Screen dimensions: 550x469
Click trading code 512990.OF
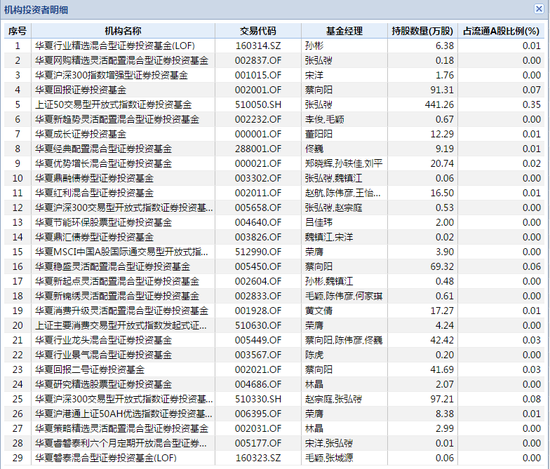click(258, 252)
